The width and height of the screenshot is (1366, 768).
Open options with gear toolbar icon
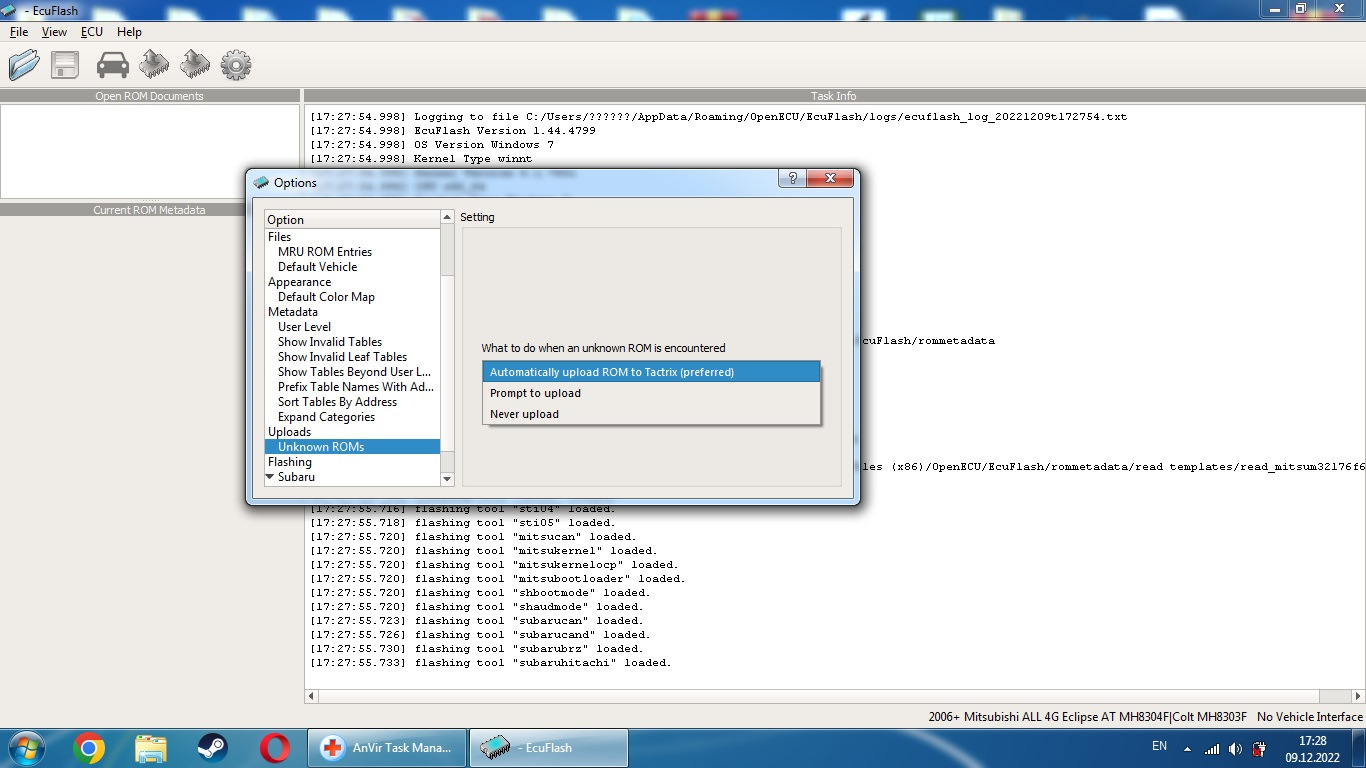(x=236, y=66)
